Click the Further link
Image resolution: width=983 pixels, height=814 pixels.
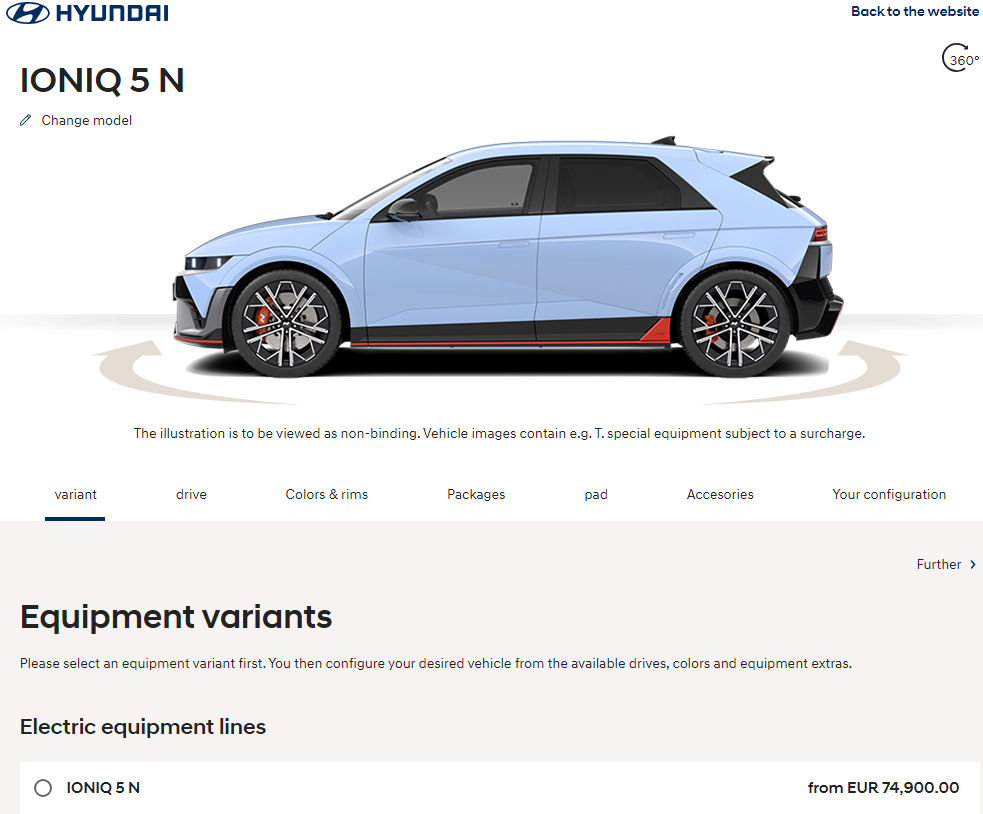pyautogui.click(x=938, y=564)
